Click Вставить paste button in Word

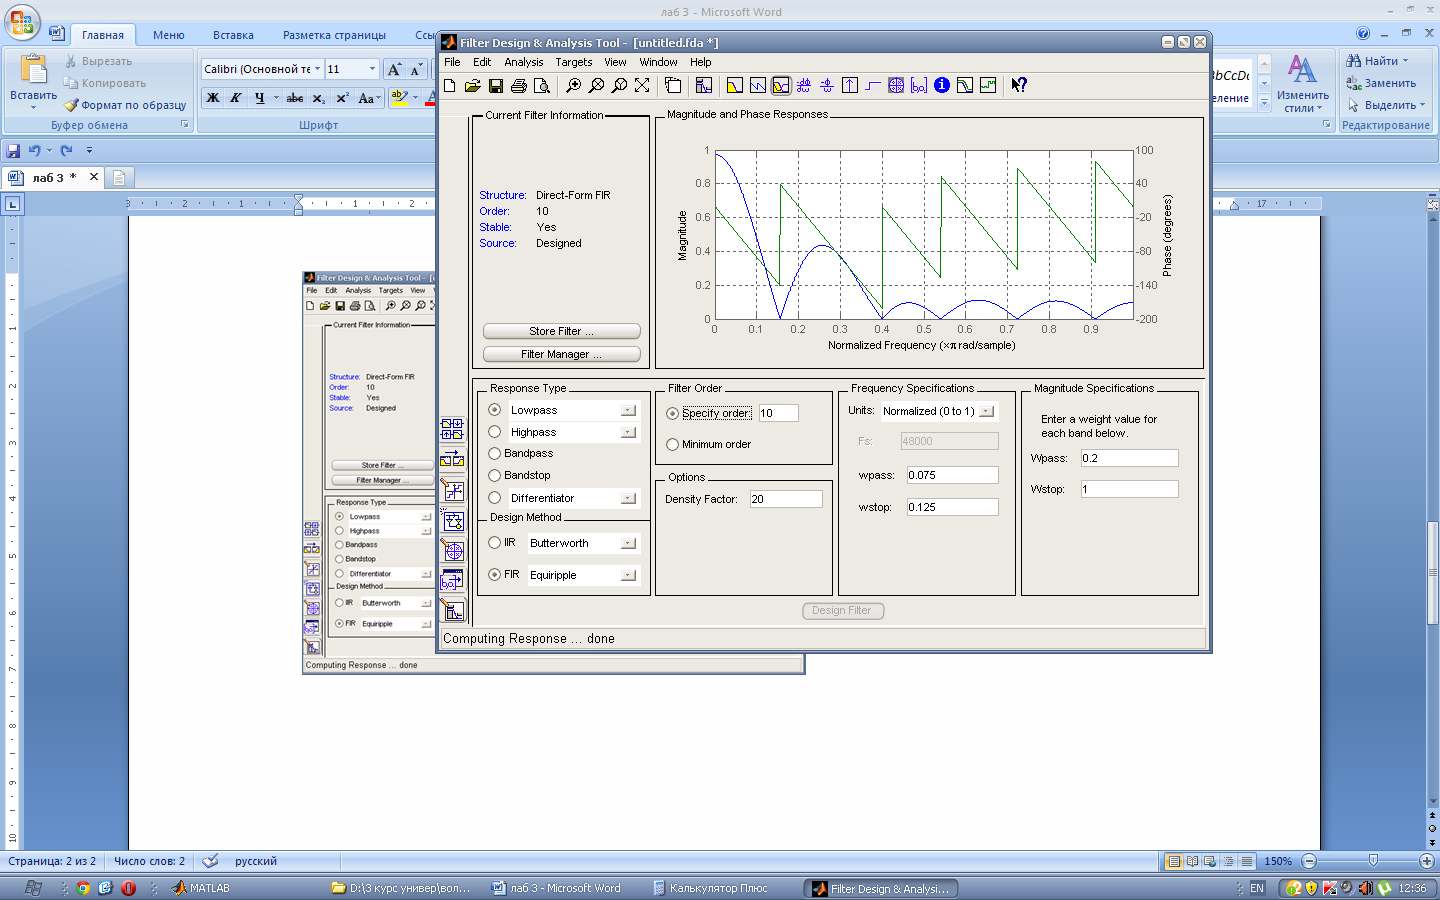[33, 82]
